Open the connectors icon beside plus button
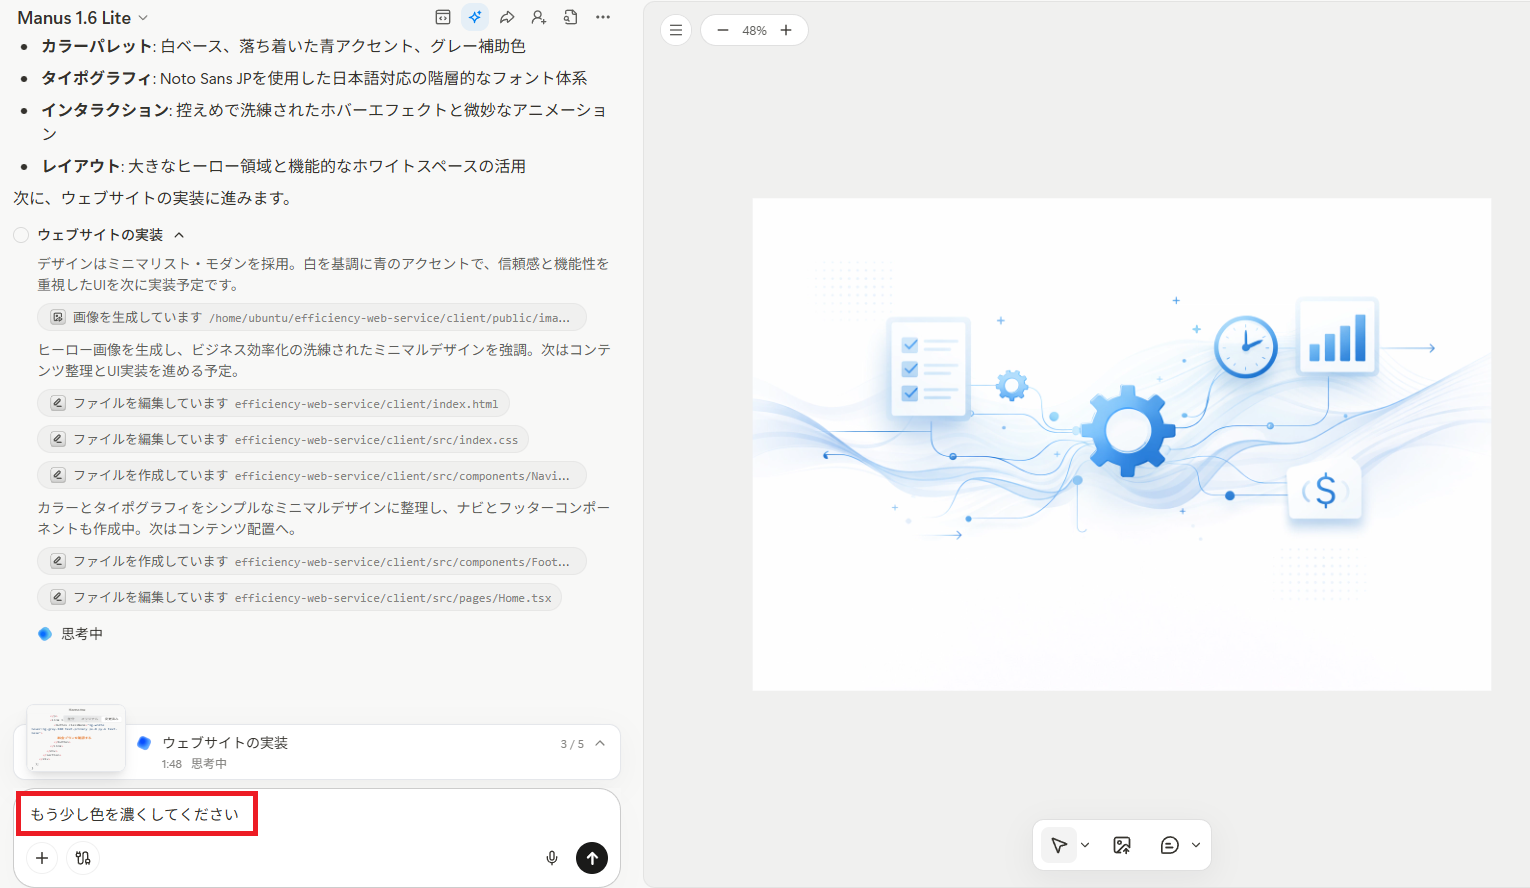This screenshot has width=1530, height=888. click(x=83, y=858)
